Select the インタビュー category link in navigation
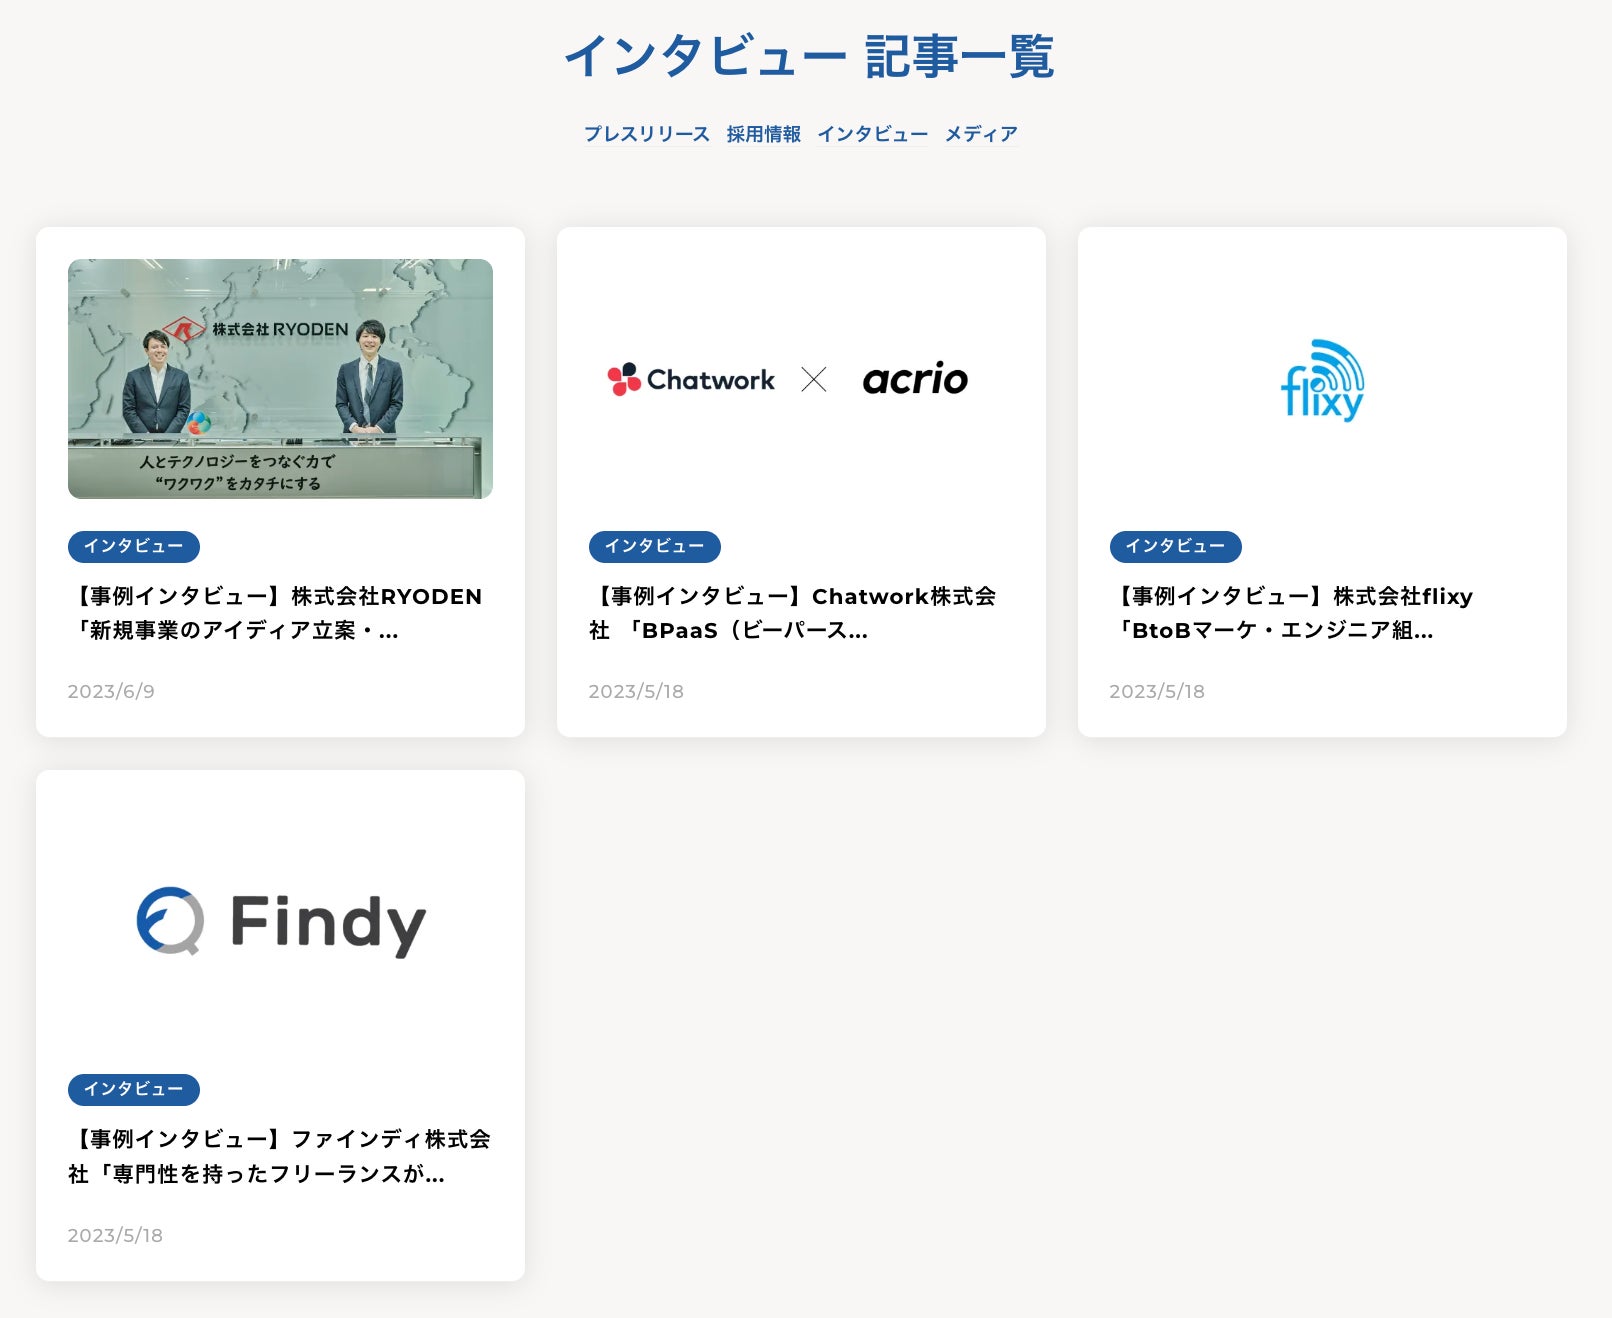This screenshot has height=1318, width=1612. (x=873, y=134)
